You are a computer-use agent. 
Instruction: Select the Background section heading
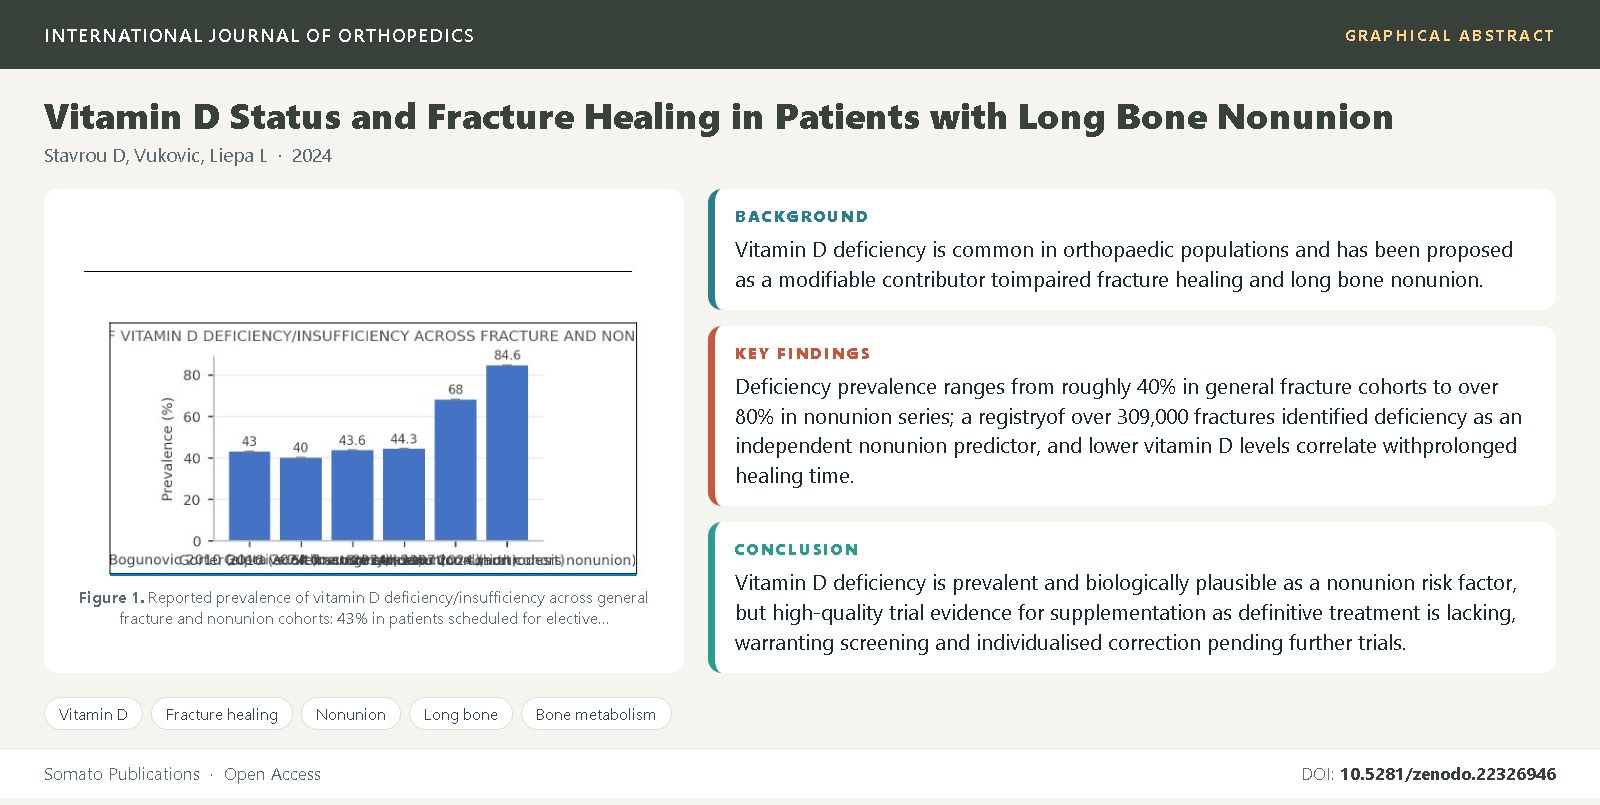click(802, 216)
